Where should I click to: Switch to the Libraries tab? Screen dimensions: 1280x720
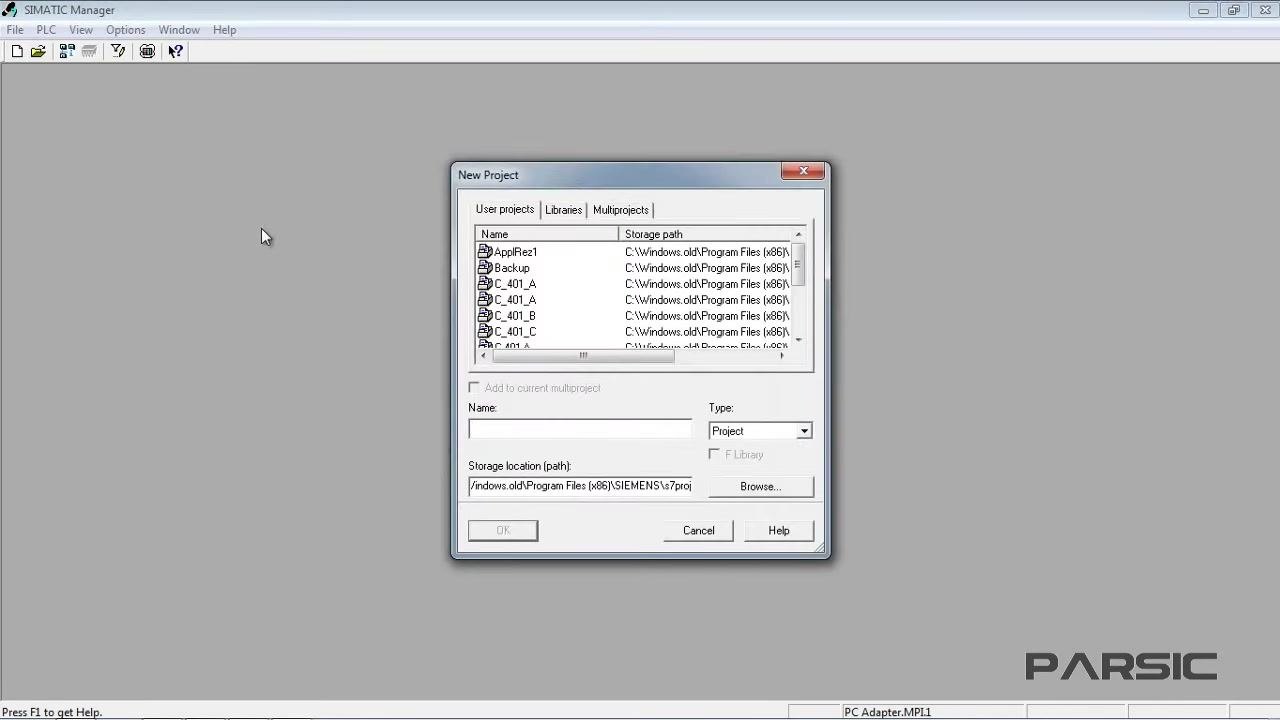tap(563, 210)
